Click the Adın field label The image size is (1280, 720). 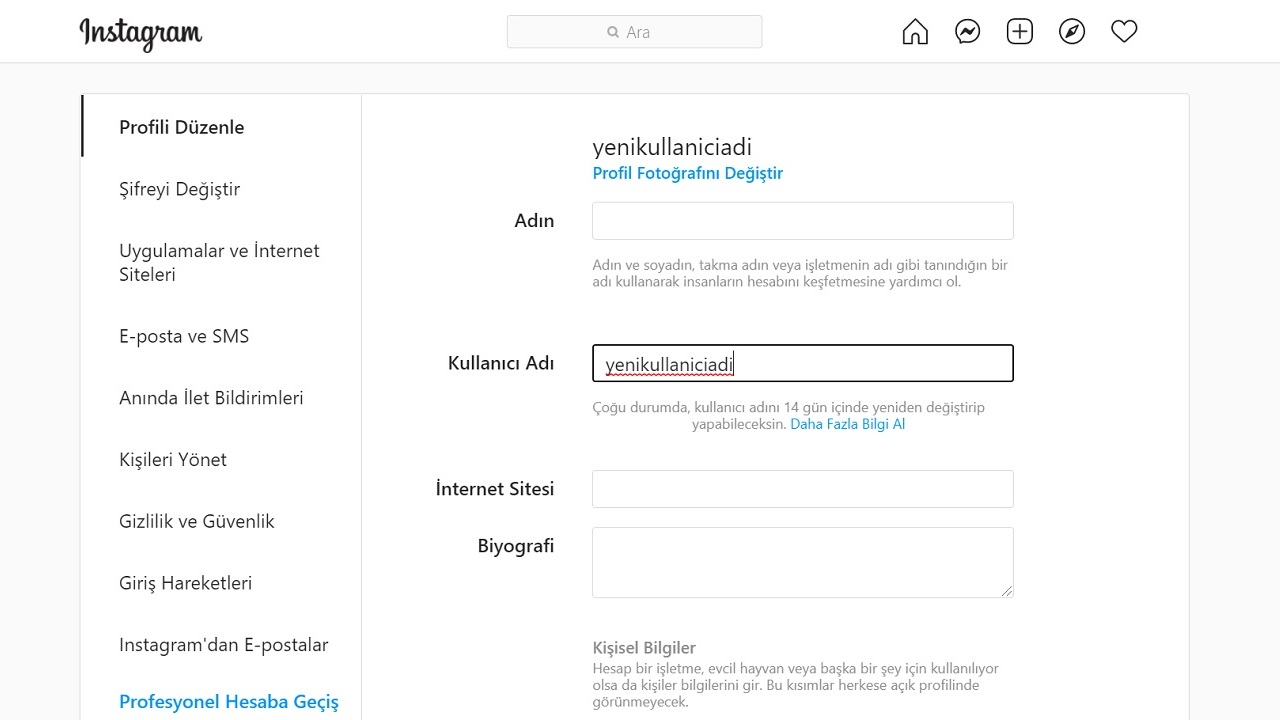[x=534, y=221]
